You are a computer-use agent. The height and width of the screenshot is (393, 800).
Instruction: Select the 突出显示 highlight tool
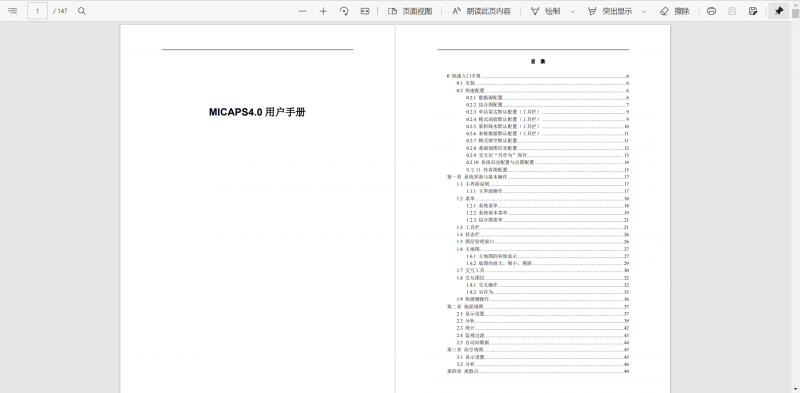coord(610,11)
